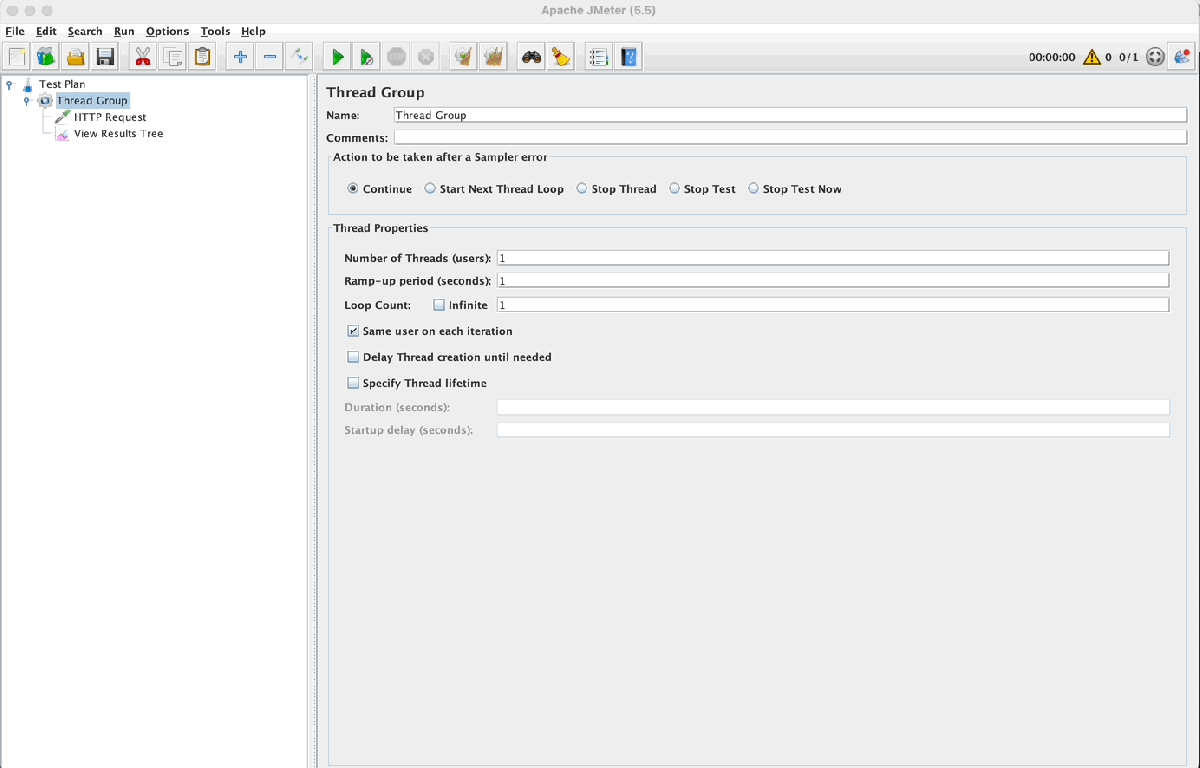Collapse the Test Plan tree node handle
The image size is (1200, 768).
click(10, 85)
